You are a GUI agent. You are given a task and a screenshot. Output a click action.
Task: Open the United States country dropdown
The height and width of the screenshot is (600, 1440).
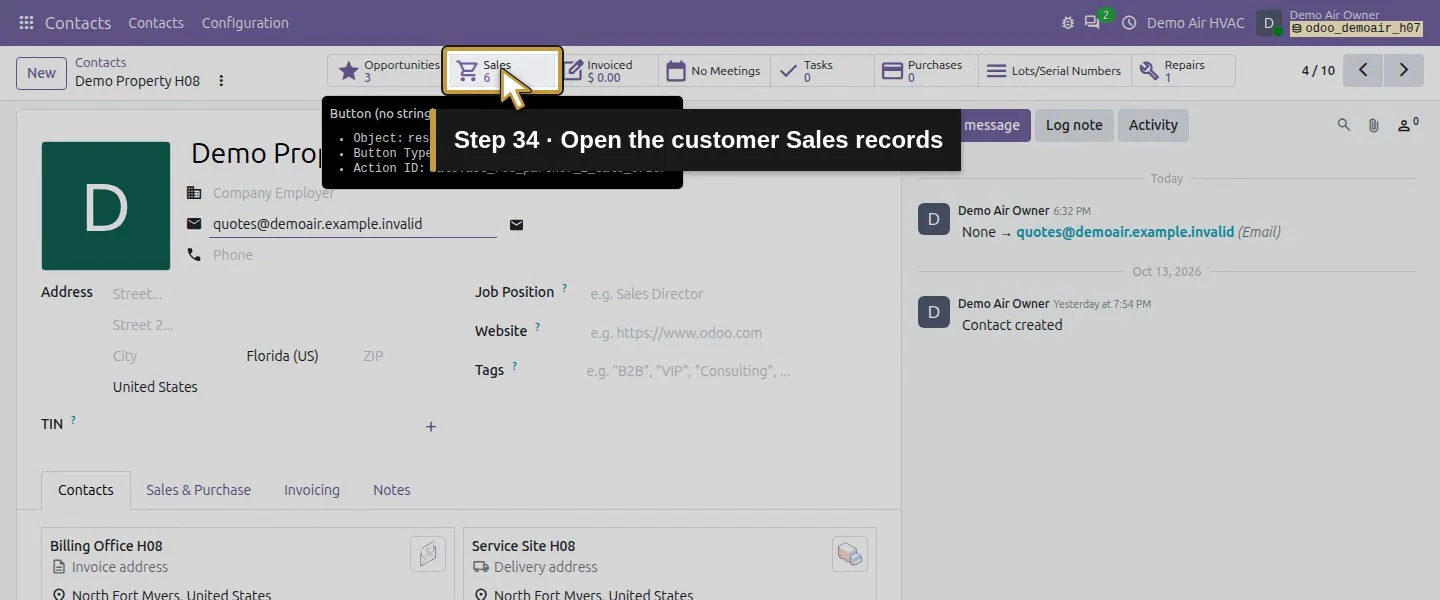point(273,387)
